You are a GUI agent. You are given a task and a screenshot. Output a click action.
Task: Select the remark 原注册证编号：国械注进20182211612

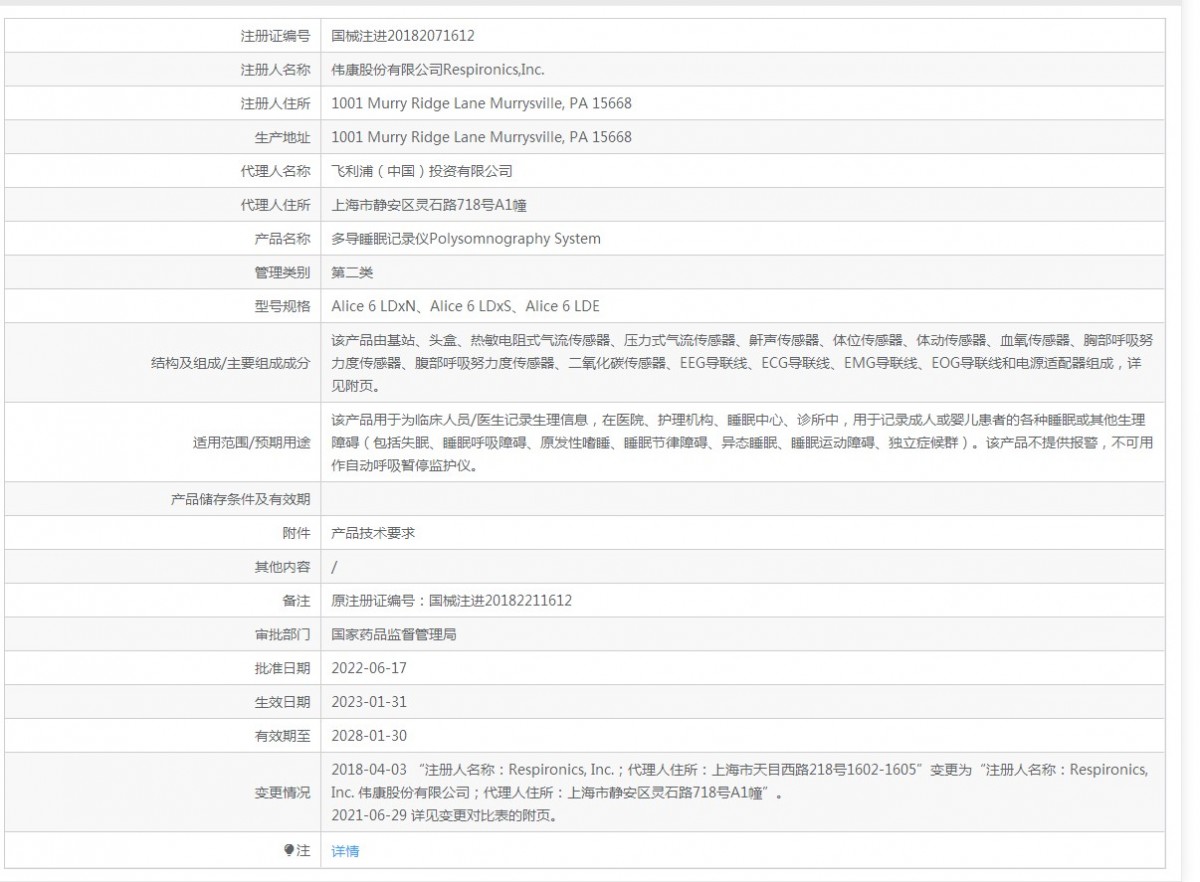tap(451, 601)
